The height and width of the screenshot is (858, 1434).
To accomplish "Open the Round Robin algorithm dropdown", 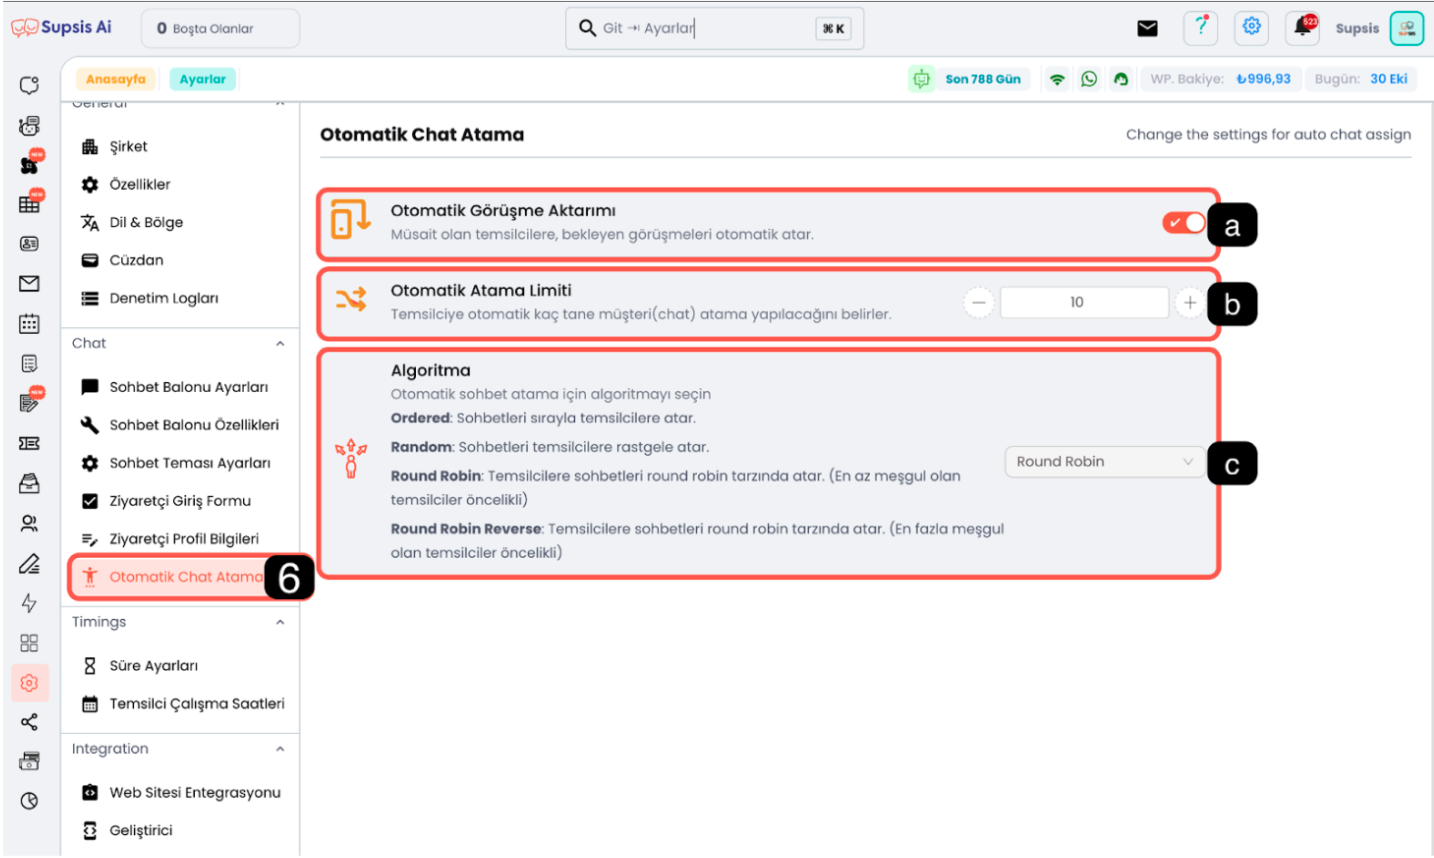I will tap(1105, 461).
